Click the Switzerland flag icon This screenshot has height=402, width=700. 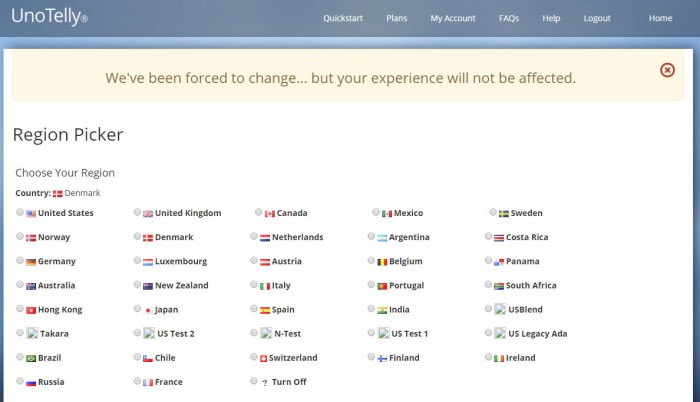click(x=264, y=358)
